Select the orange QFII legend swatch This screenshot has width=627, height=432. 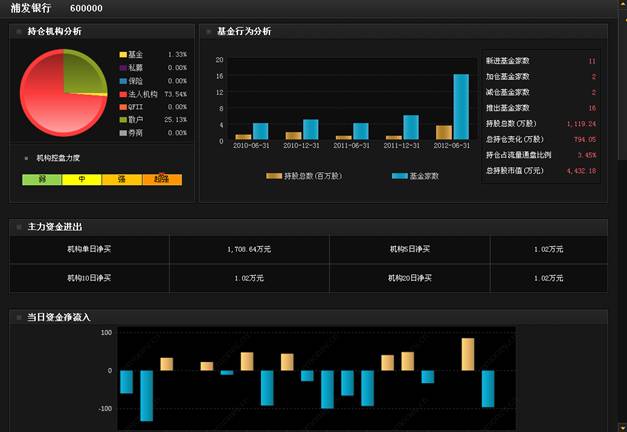pos(123,107)
